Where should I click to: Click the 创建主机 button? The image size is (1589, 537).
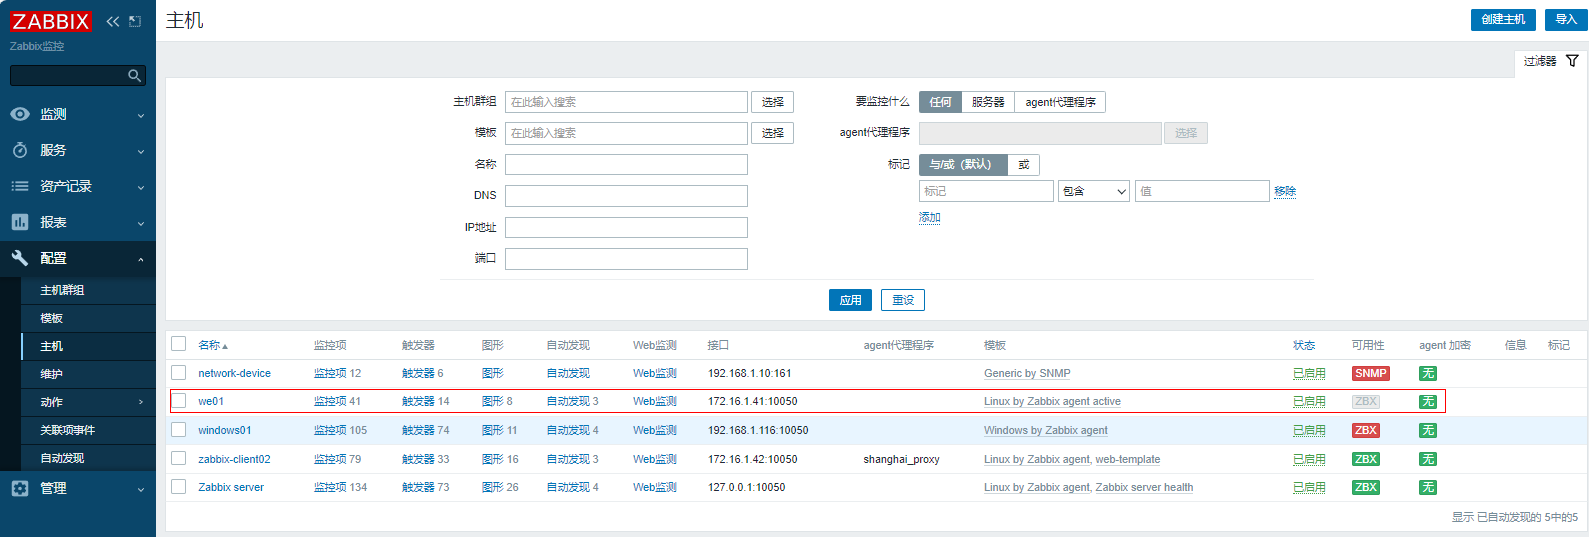coord(1502,20)
